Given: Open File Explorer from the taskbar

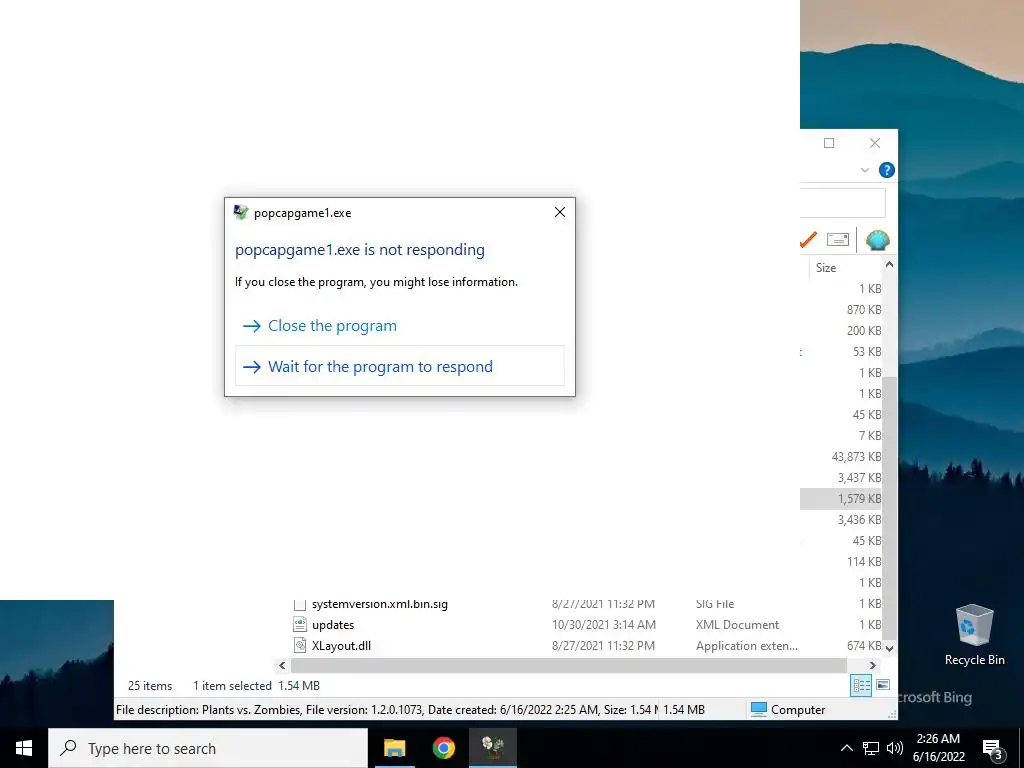Looking at the screenshot, I should [394, 748].
